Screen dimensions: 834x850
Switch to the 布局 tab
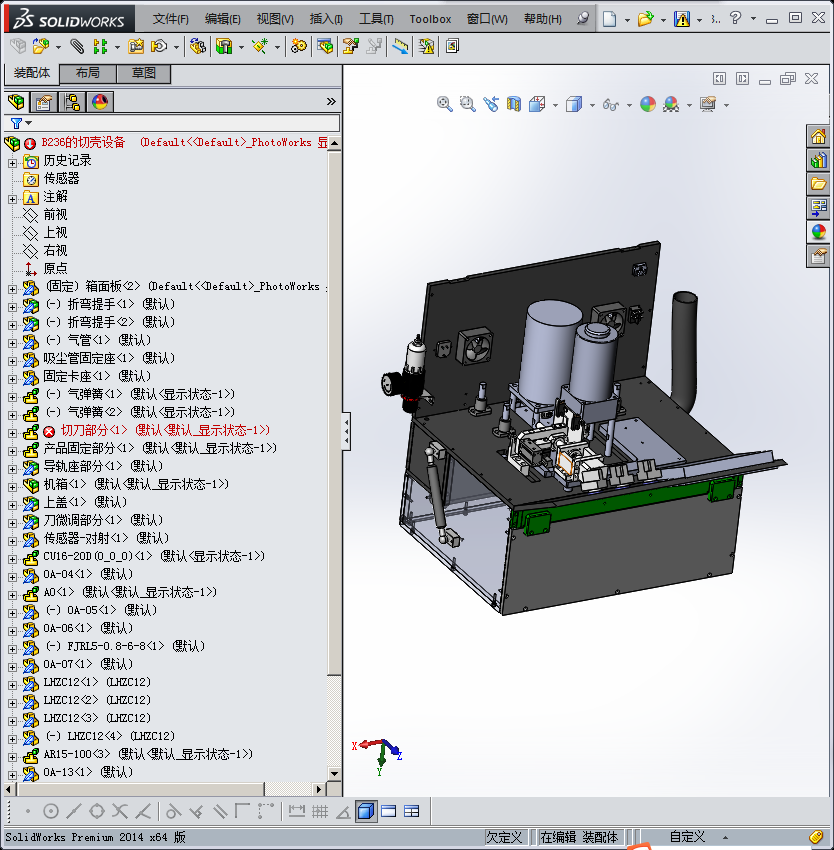coord(87,73)
